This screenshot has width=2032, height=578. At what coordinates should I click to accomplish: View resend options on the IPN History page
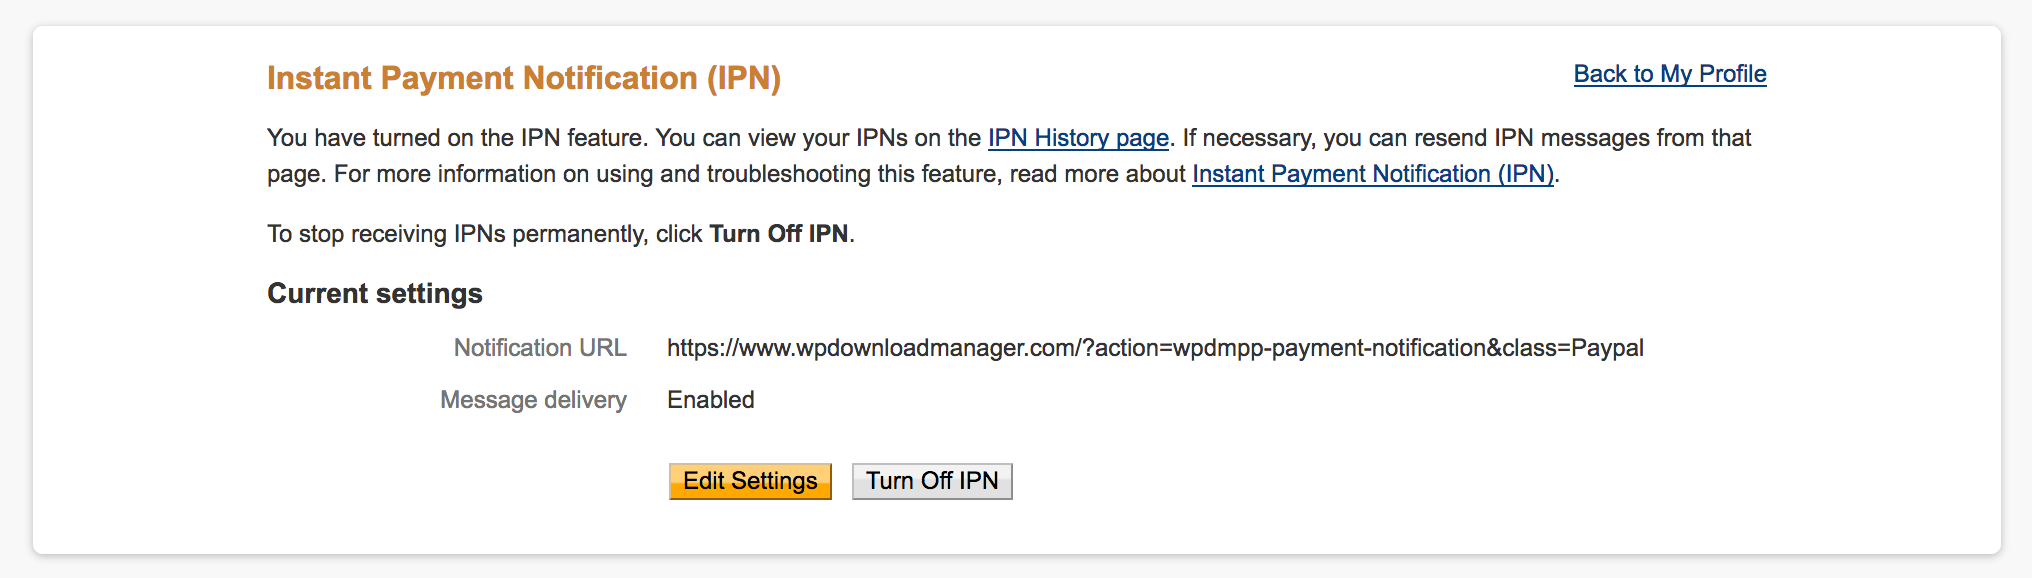pos(1076,138)
